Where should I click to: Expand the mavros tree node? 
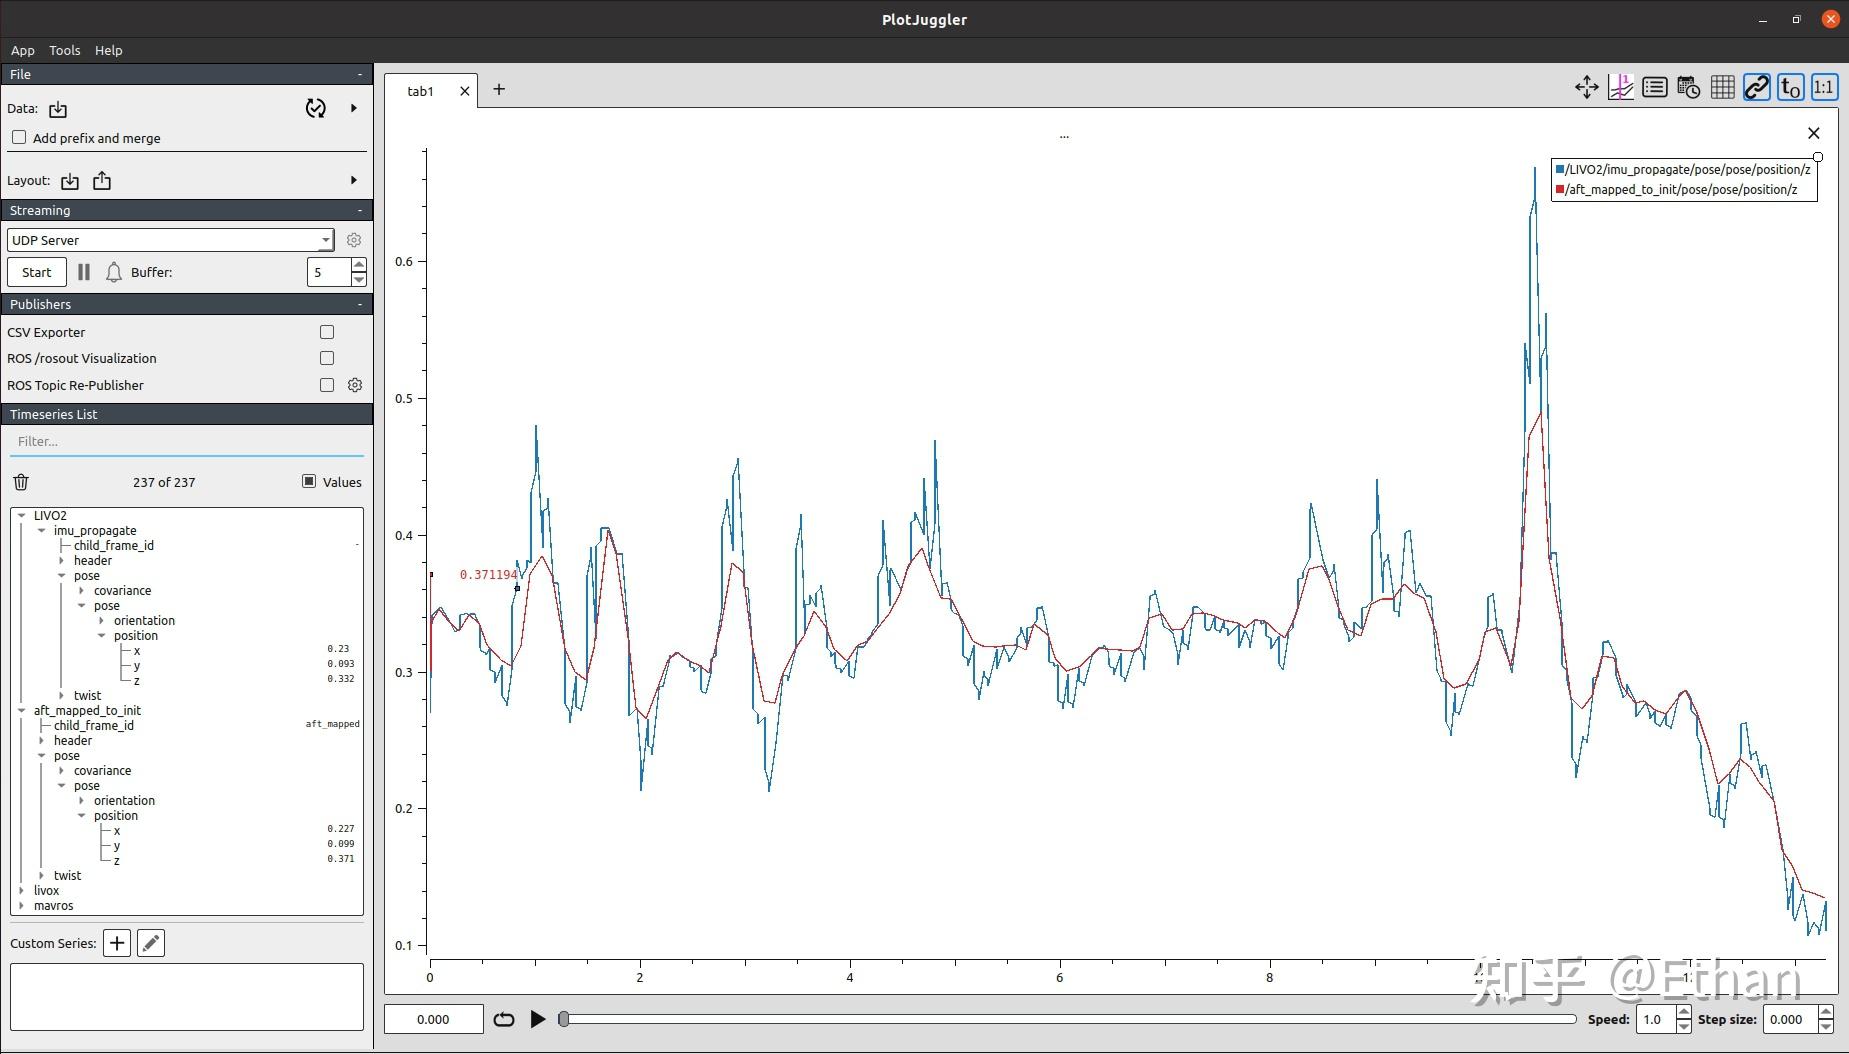pos(22,906)
